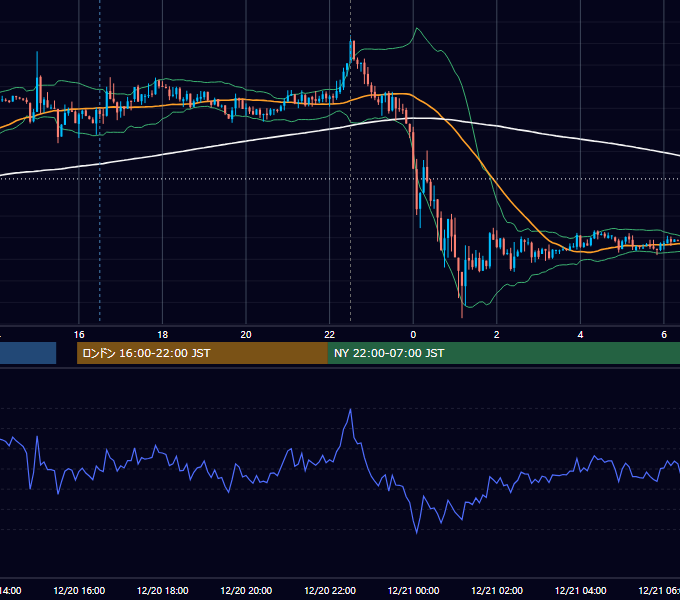
Task: Click the hour label 22 on chart axis
Action: click(x=330, y=335)
